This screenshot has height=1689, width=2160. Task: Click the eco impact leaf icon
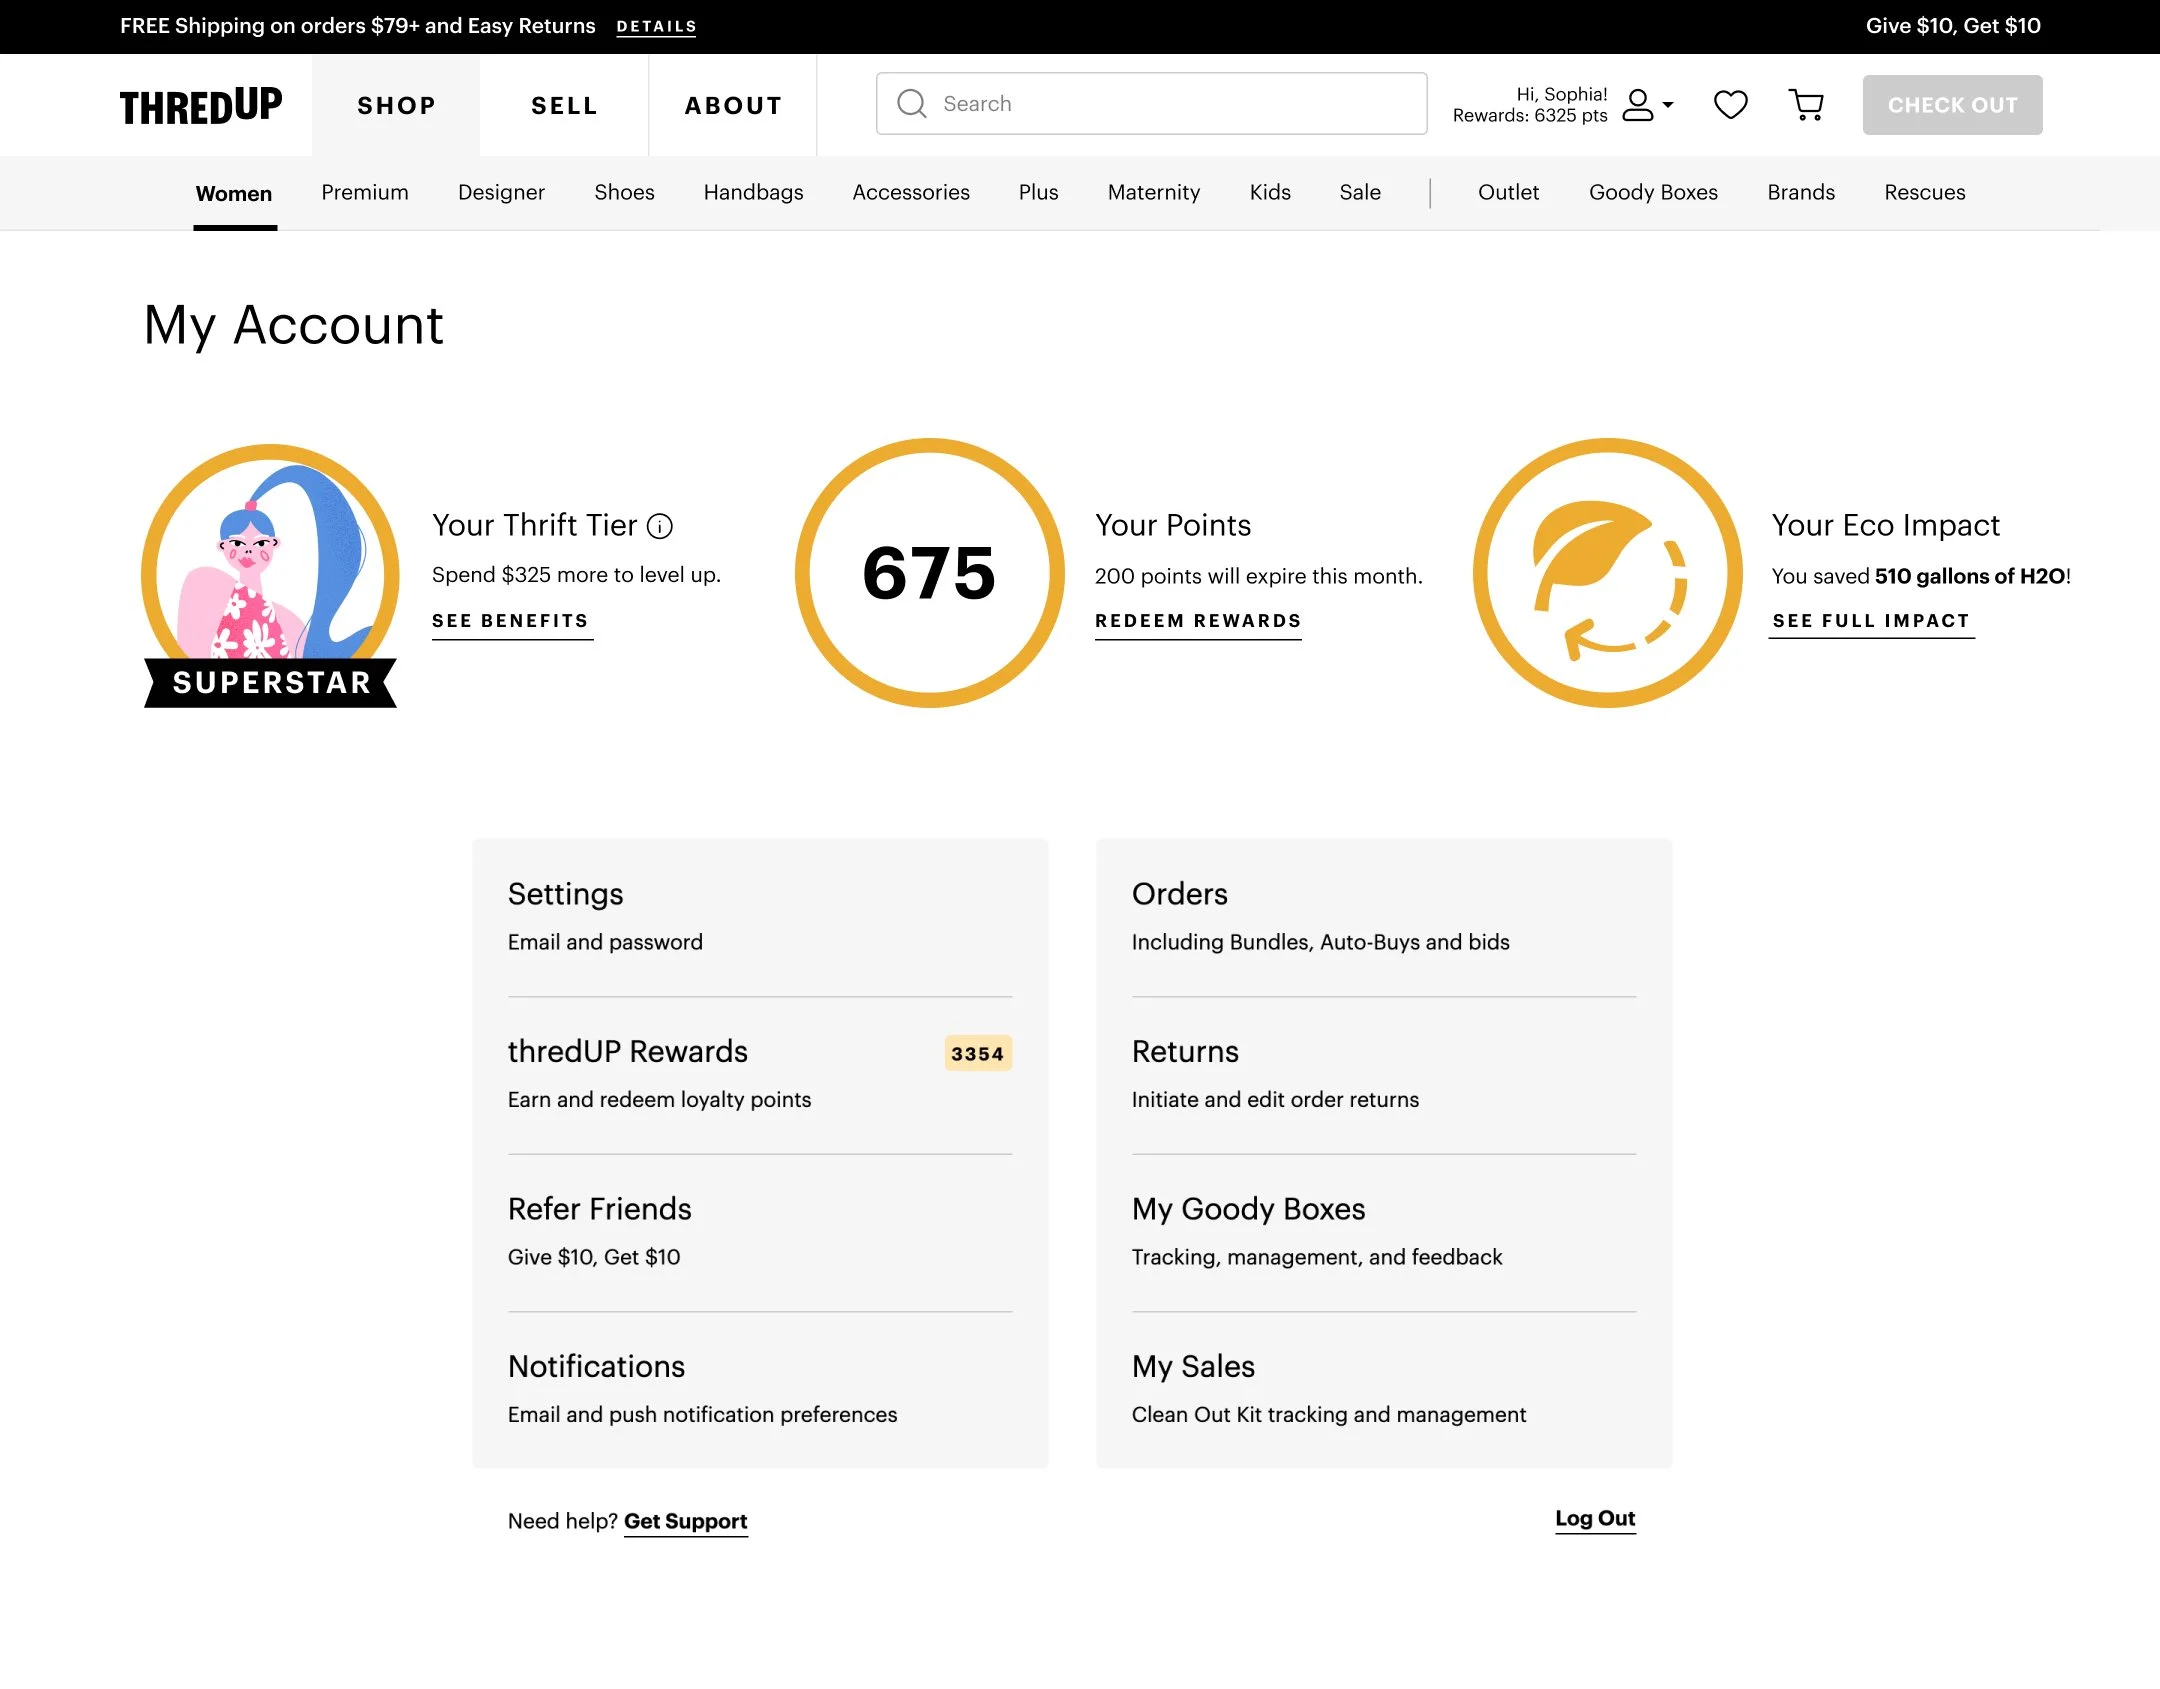click(x=1607, y=573)
